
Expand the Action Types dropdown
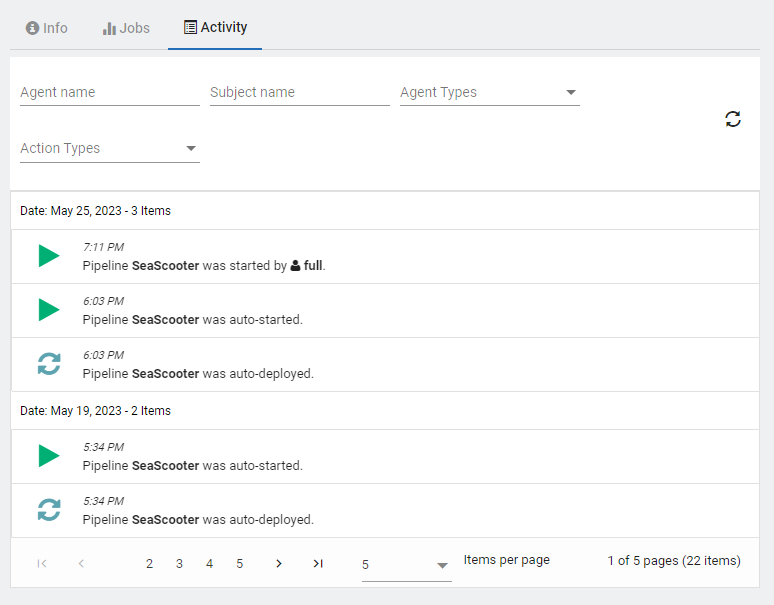click(x=109, y=148)
